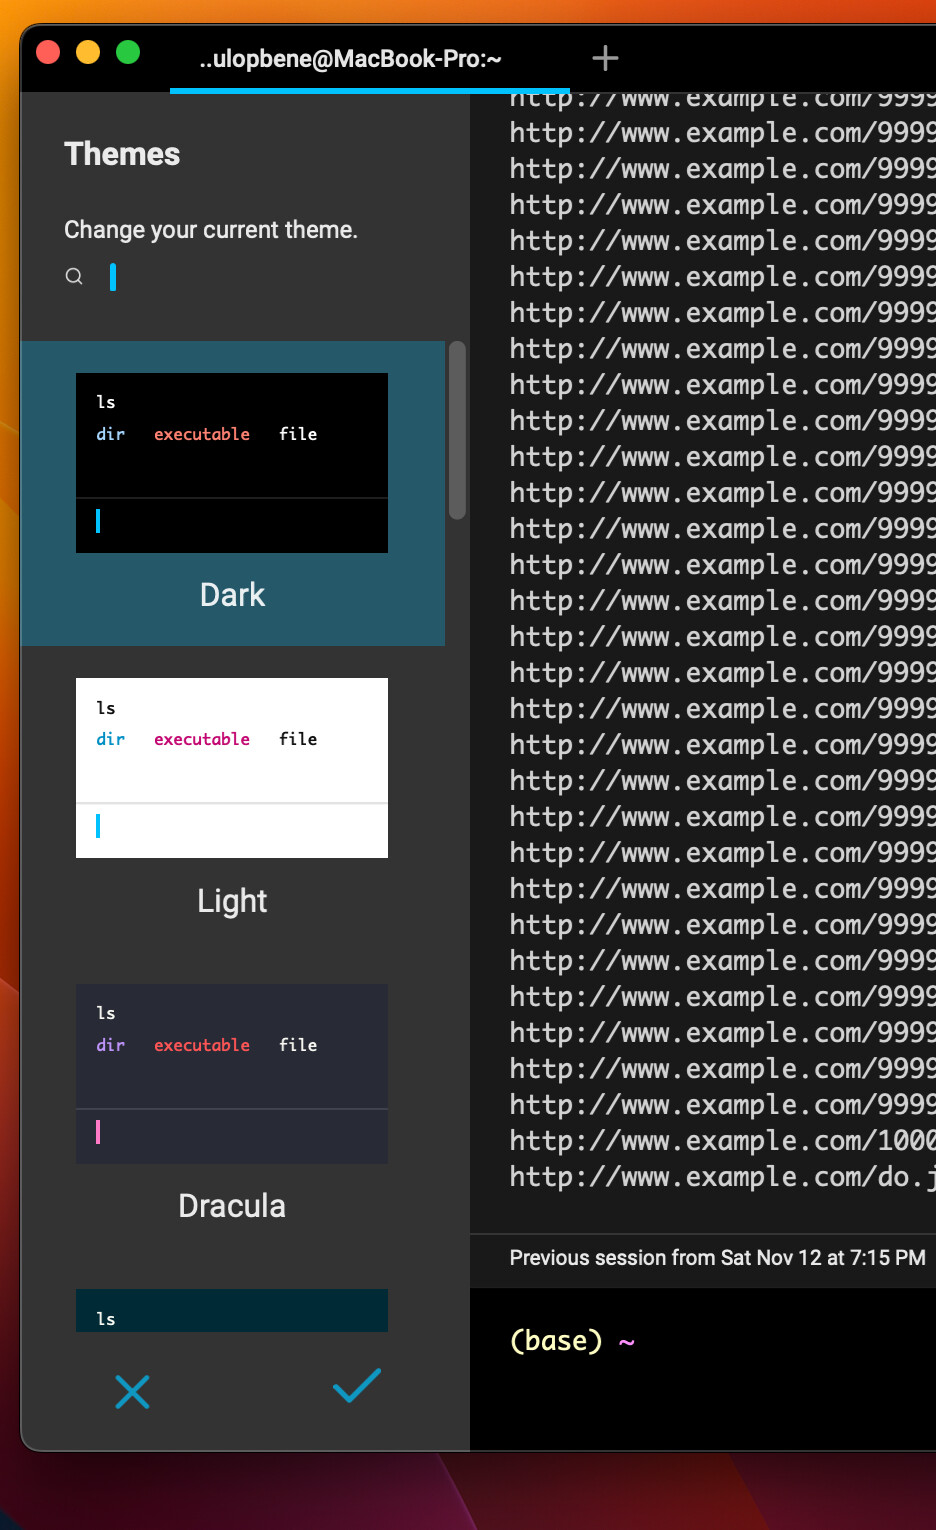
Task: Switch to the ulopbene@MacBook-Pro tab
Action: coord(350,59)
